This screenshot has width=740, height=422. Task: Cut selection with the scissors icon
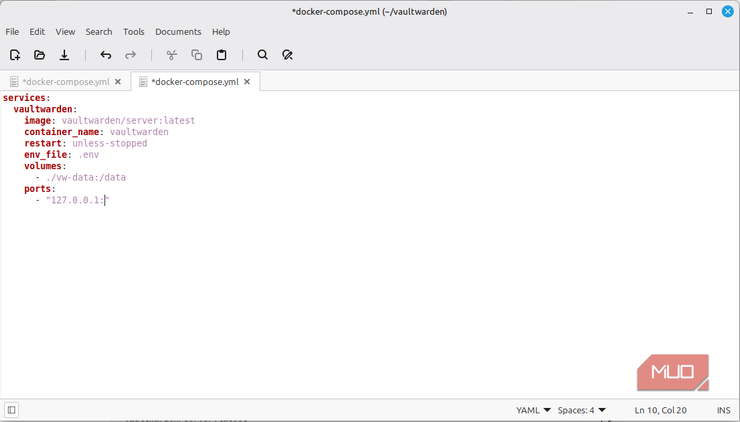(x=172, y=55)
